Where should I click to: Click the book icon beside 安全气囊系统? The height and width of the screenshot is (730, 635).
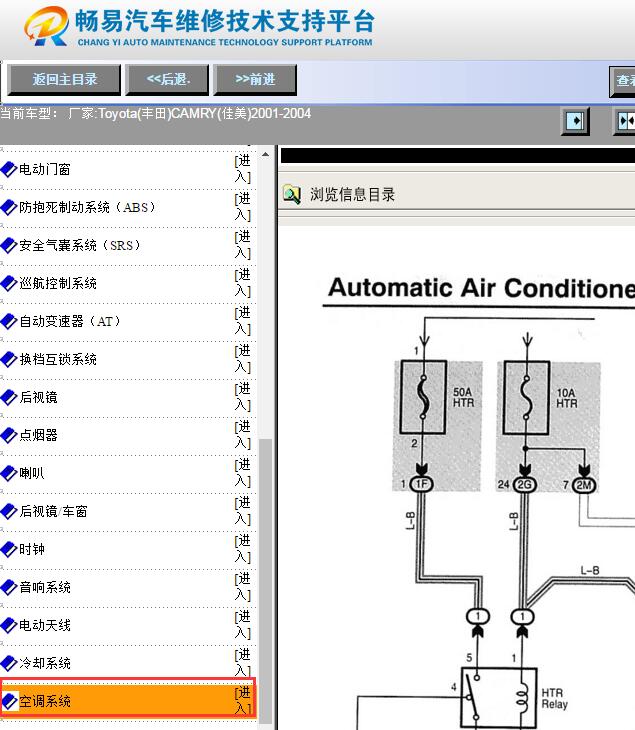(x=9, y=245)
